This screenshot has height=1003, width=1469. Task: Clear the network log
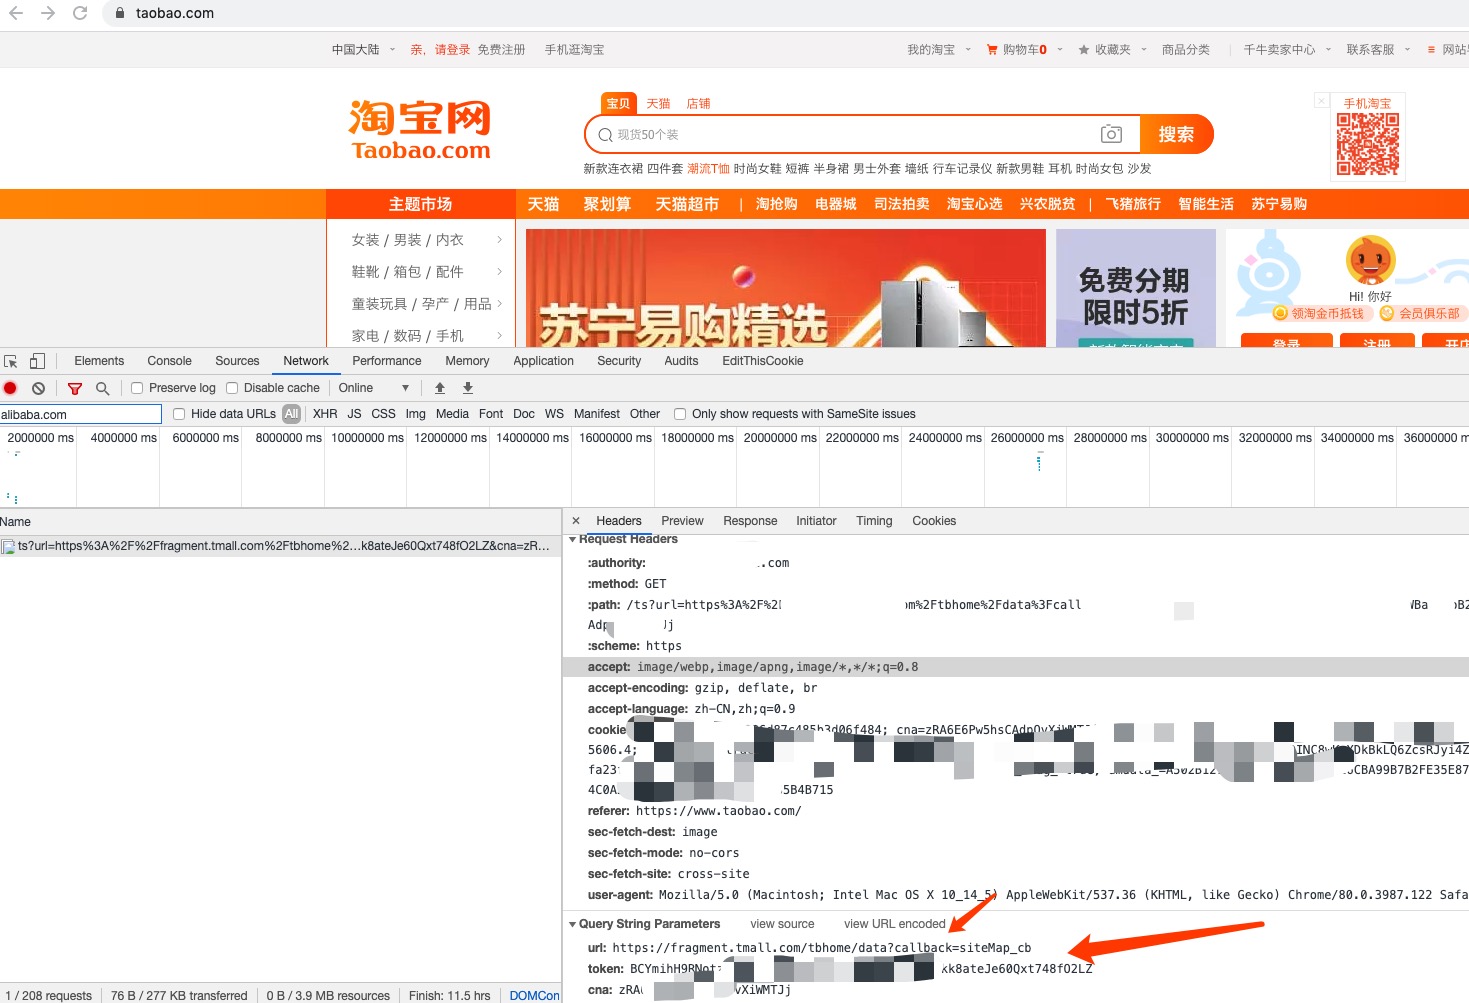[38, 388]
